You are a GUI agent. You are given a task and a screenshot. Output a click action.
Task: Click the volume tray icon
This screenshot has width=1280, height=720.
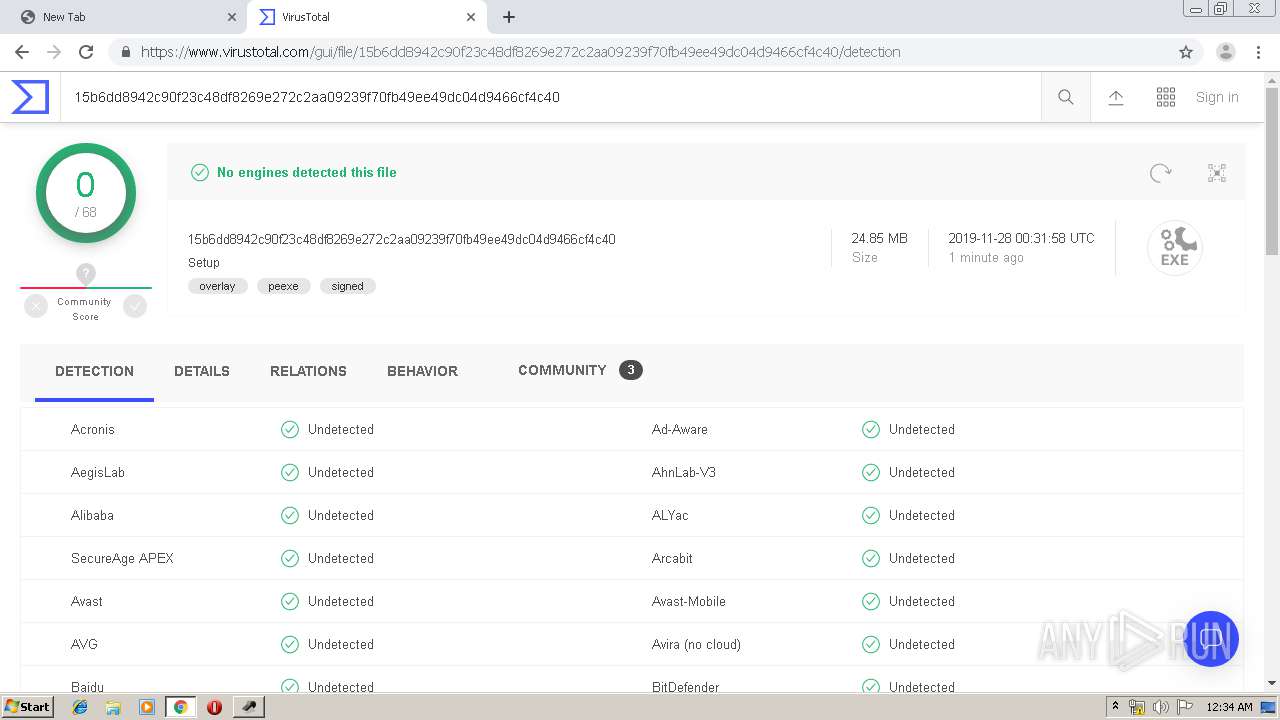[1160, 707]
